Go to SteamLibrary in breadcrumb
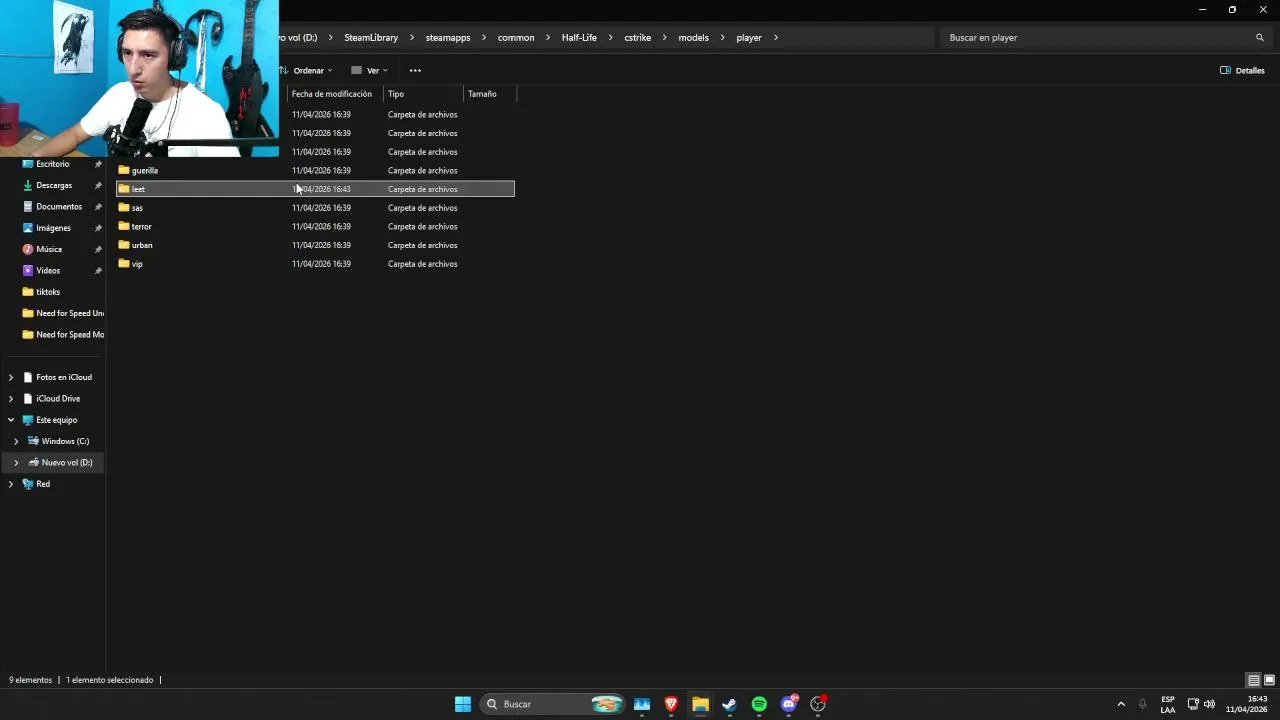 pyautogui.click(x=371, y=37)
